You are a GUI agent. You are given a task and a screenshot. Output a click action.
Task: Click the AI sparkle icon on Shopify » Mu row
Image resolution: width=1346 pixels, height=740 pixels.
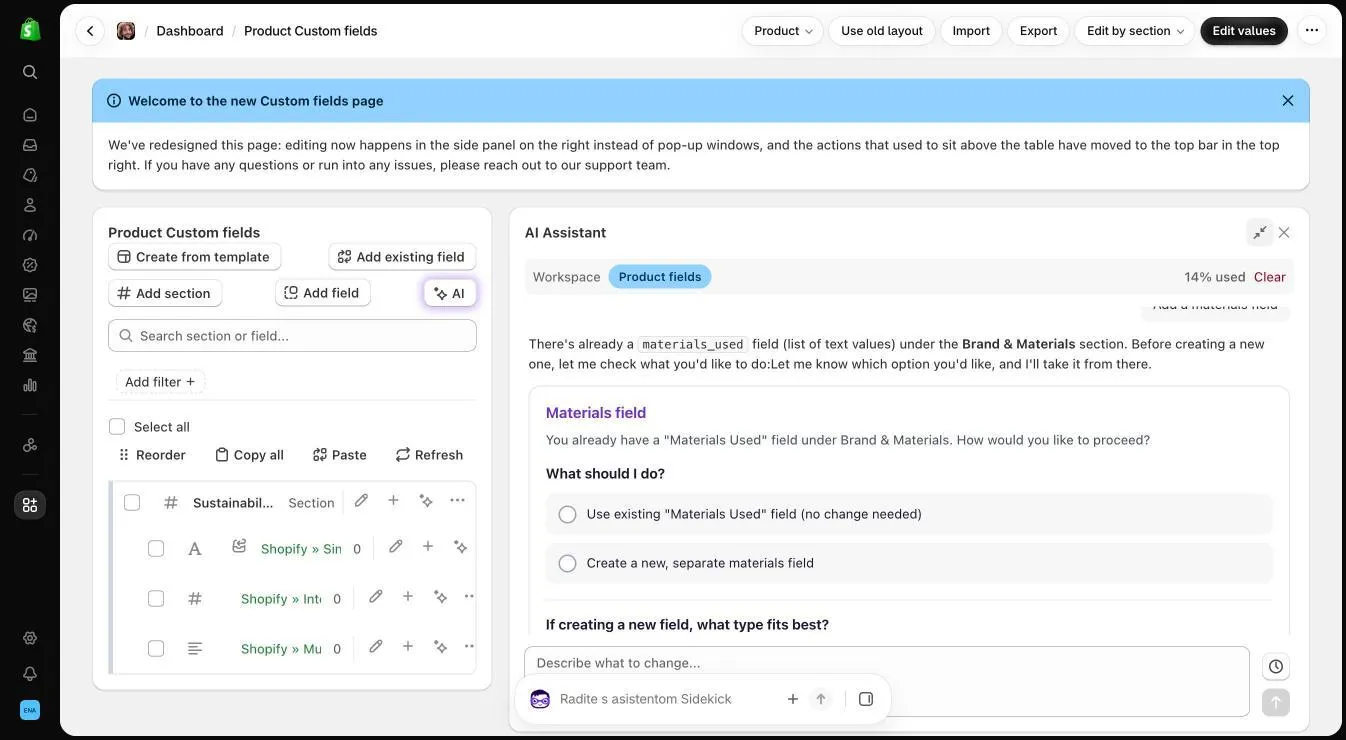(440, 646)
